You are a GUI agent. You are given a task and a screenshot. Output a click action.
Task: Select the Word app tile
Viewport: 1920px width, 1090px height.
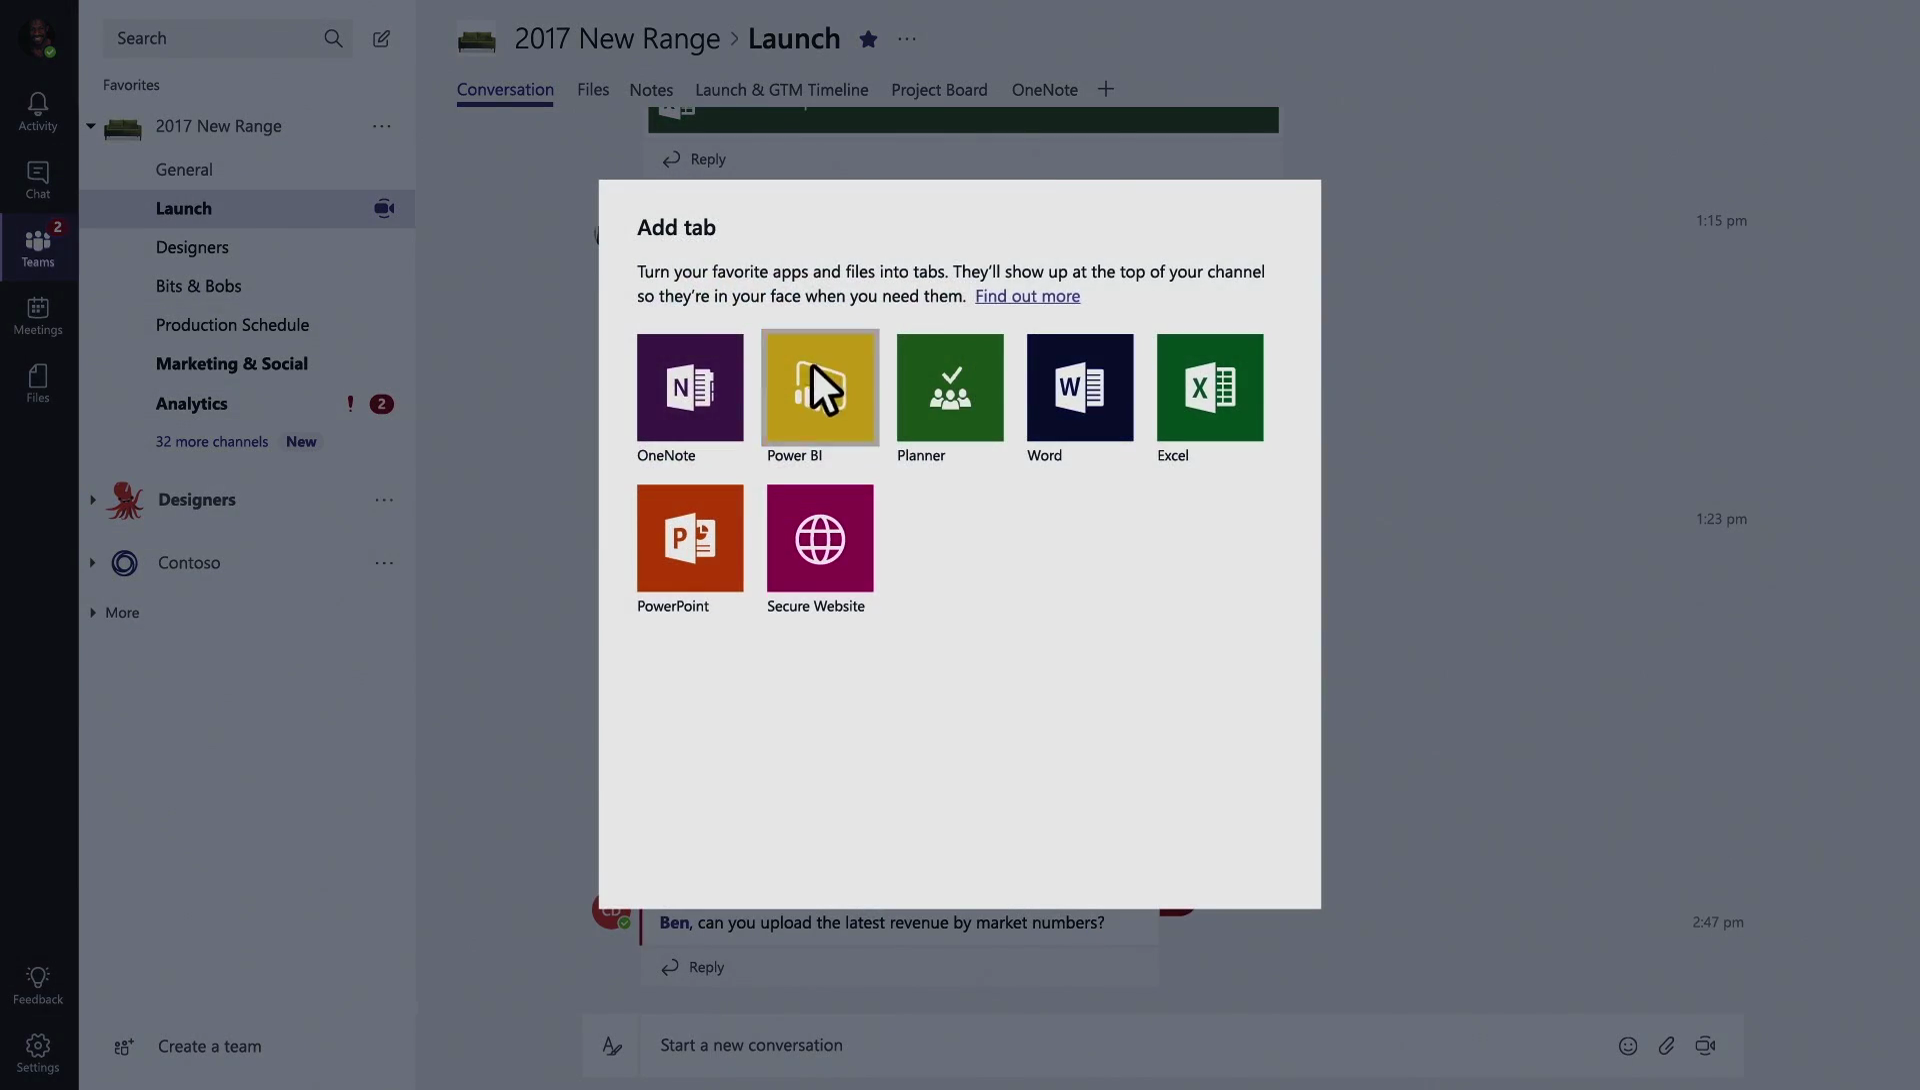click(x=1080, y=388)
